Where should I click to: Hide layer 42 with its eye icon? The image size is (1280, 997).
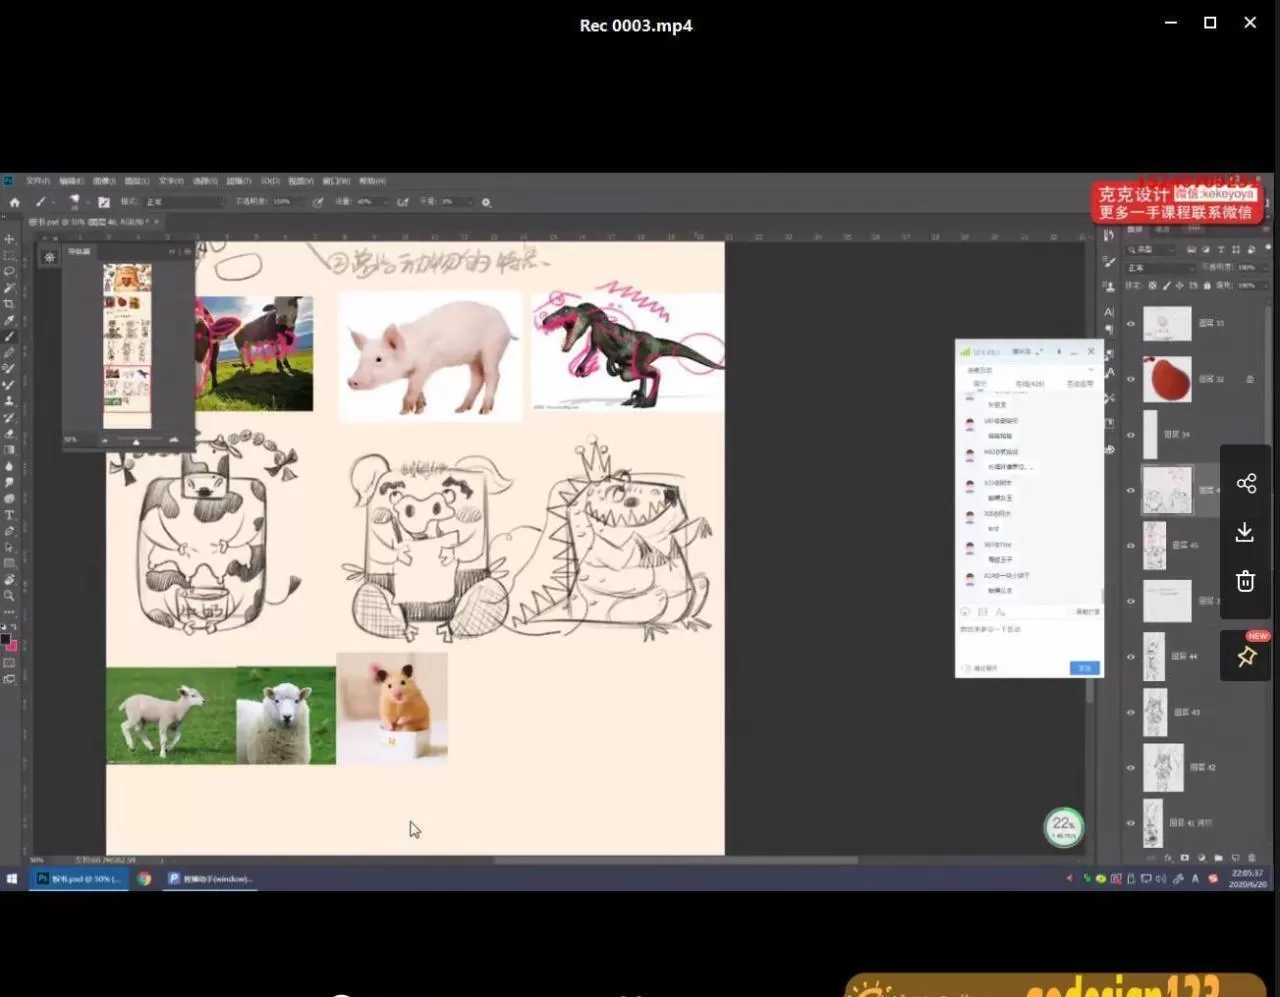1131,768
